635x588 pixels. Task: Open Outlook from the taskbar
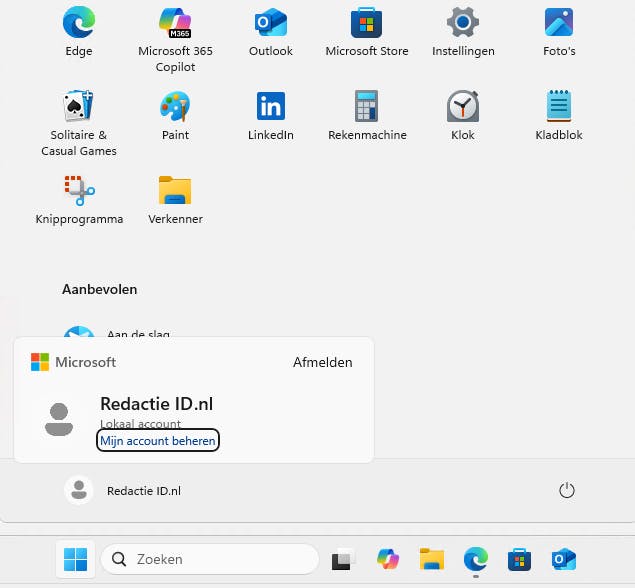564,559
